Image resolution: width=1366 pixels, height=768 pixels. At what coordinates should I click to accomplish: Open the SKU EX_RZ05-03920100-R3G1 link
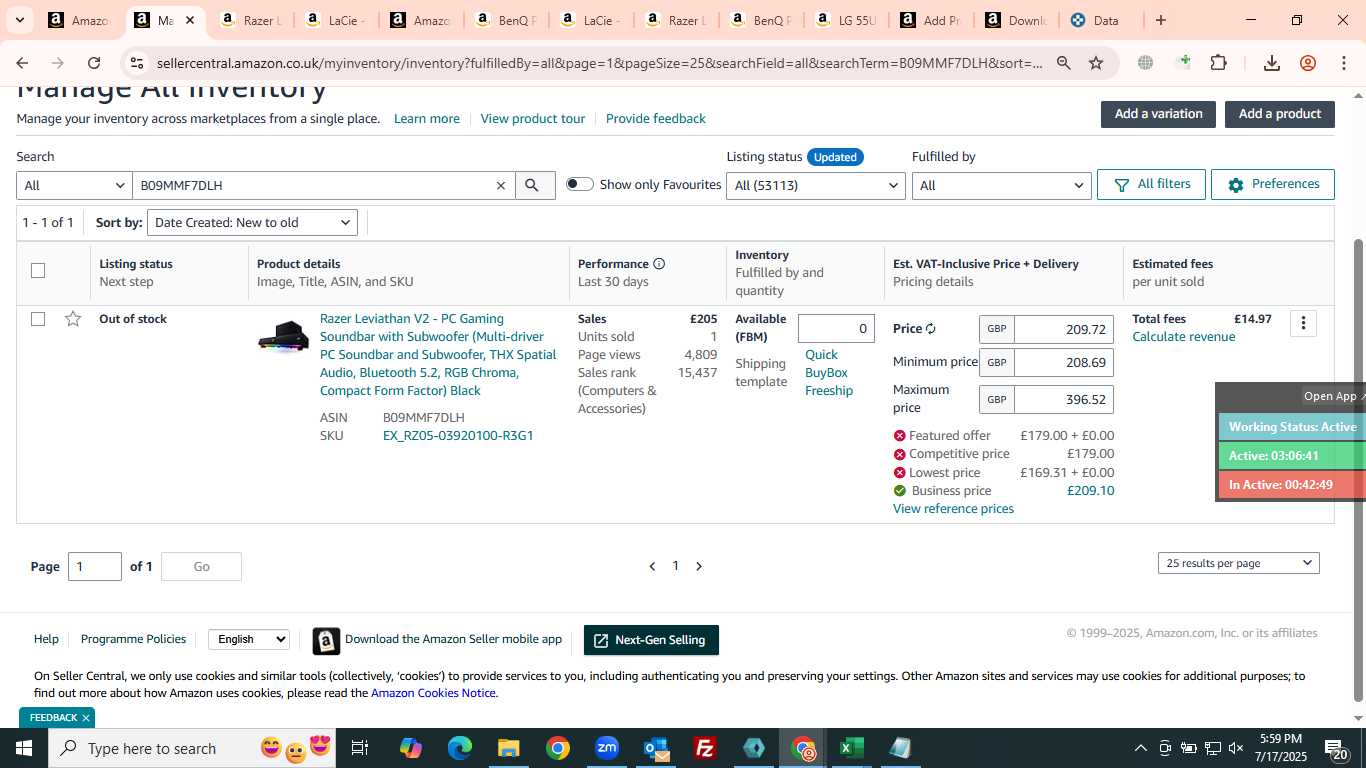click(x=458, y=436)
